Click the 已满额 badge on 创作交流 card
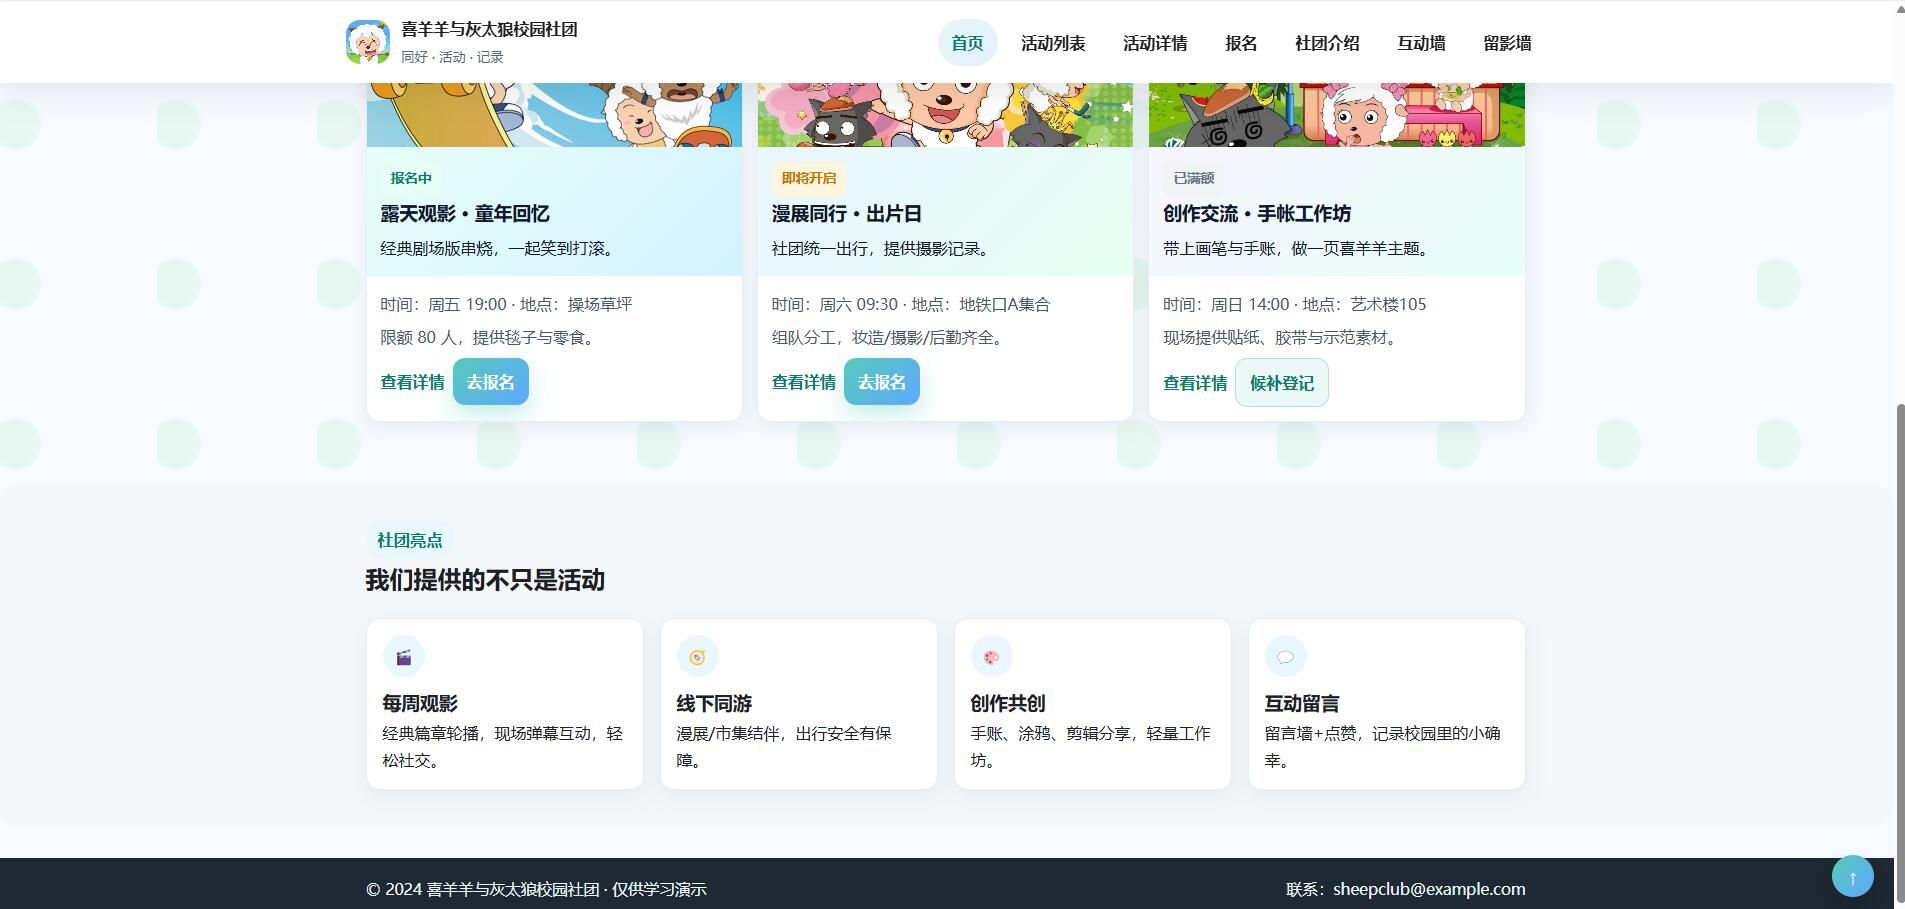 coord(1193,177)
